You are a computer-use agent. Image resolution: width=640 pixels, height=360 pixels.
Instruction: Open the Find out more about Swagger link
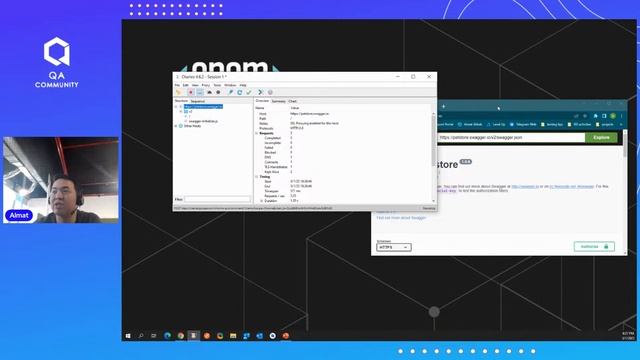click(401, 218)
